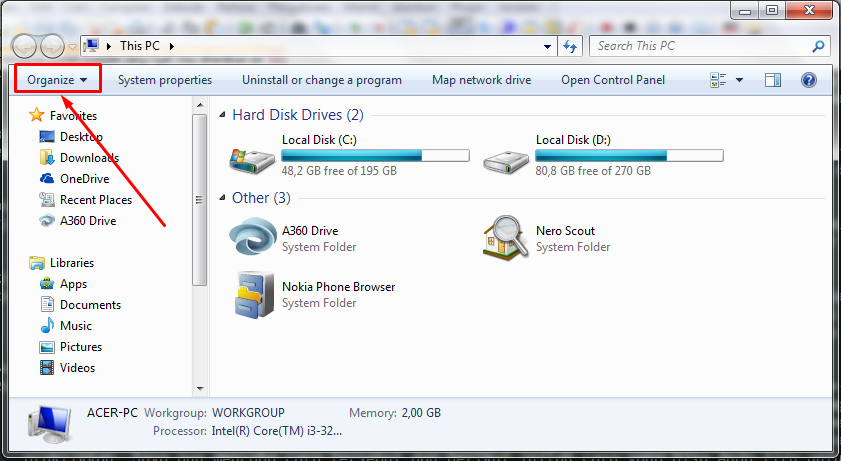
Task: Select Local Disk (D:) drive icon
Action: 506,160
